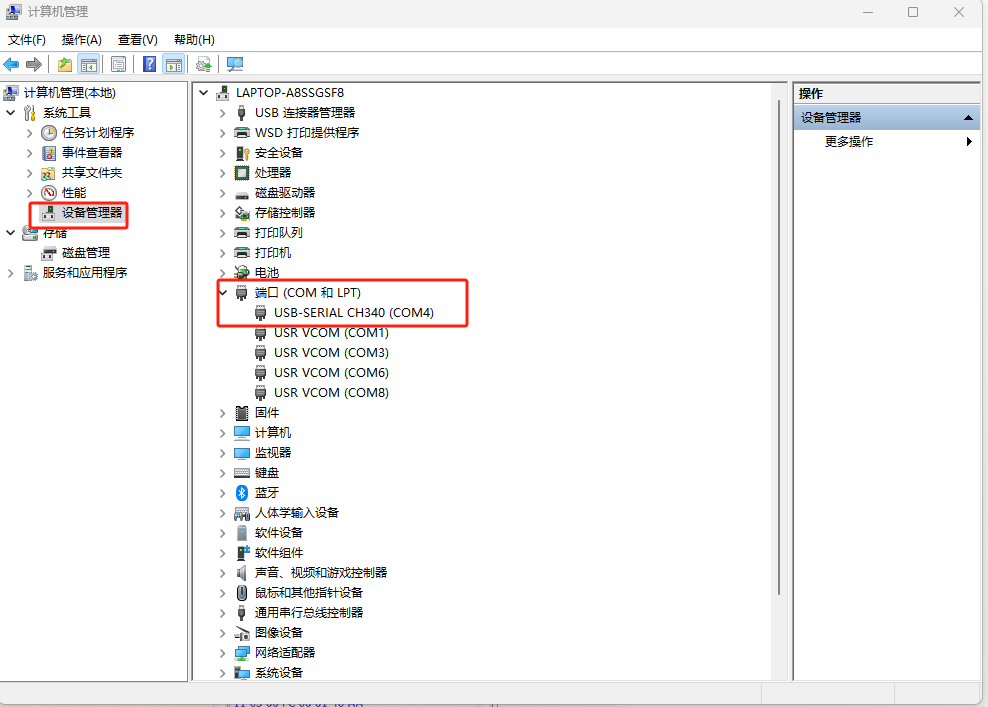Click the 事件查看器 icon

click(x=49, y=153)
